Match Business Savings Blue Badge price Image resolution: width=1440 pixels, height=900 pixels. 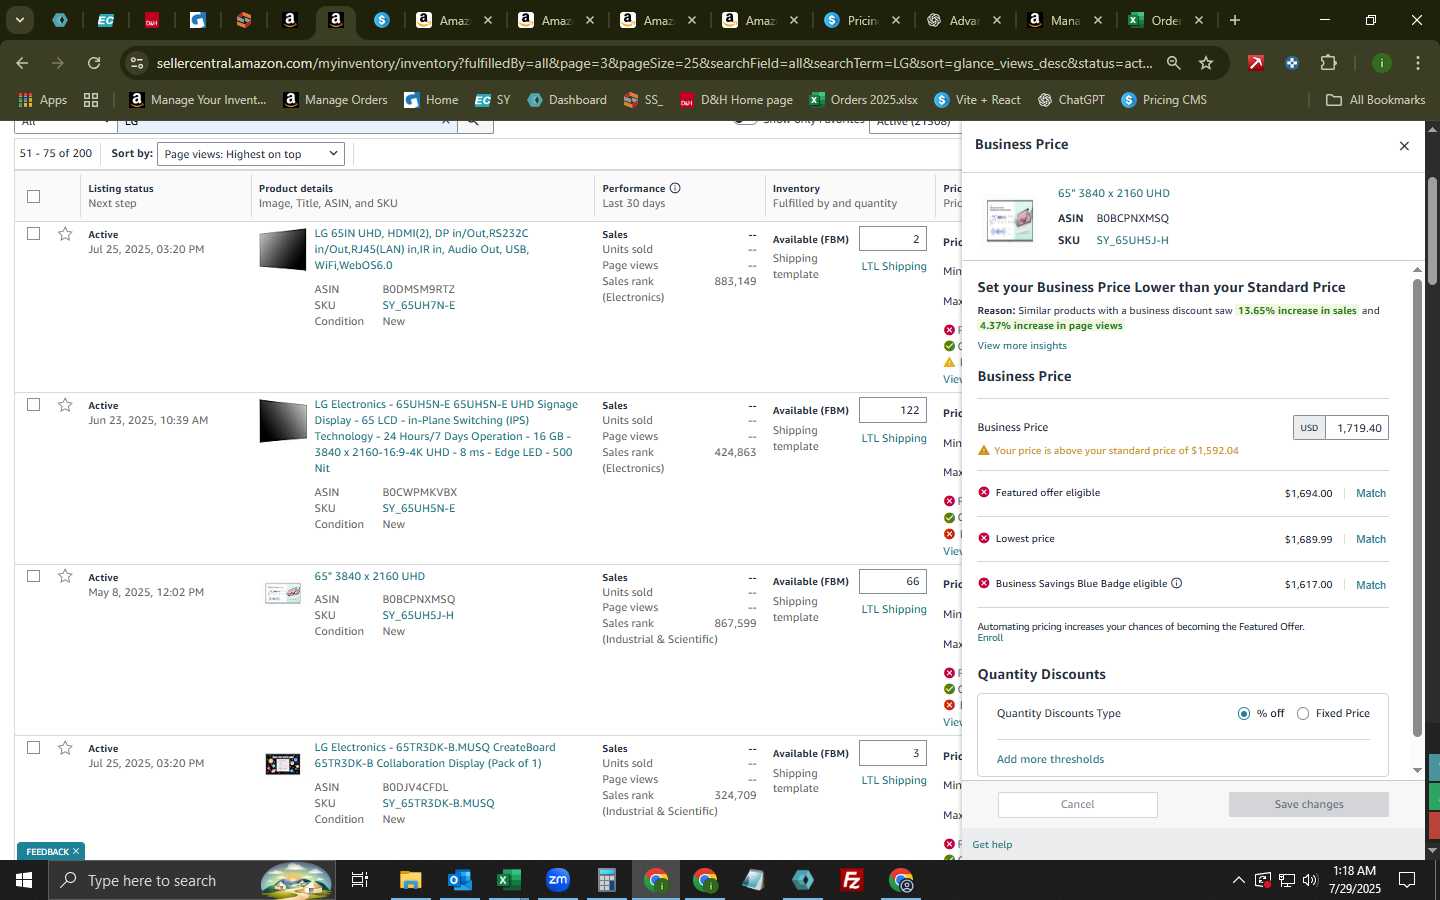(x=1371, y=585)
